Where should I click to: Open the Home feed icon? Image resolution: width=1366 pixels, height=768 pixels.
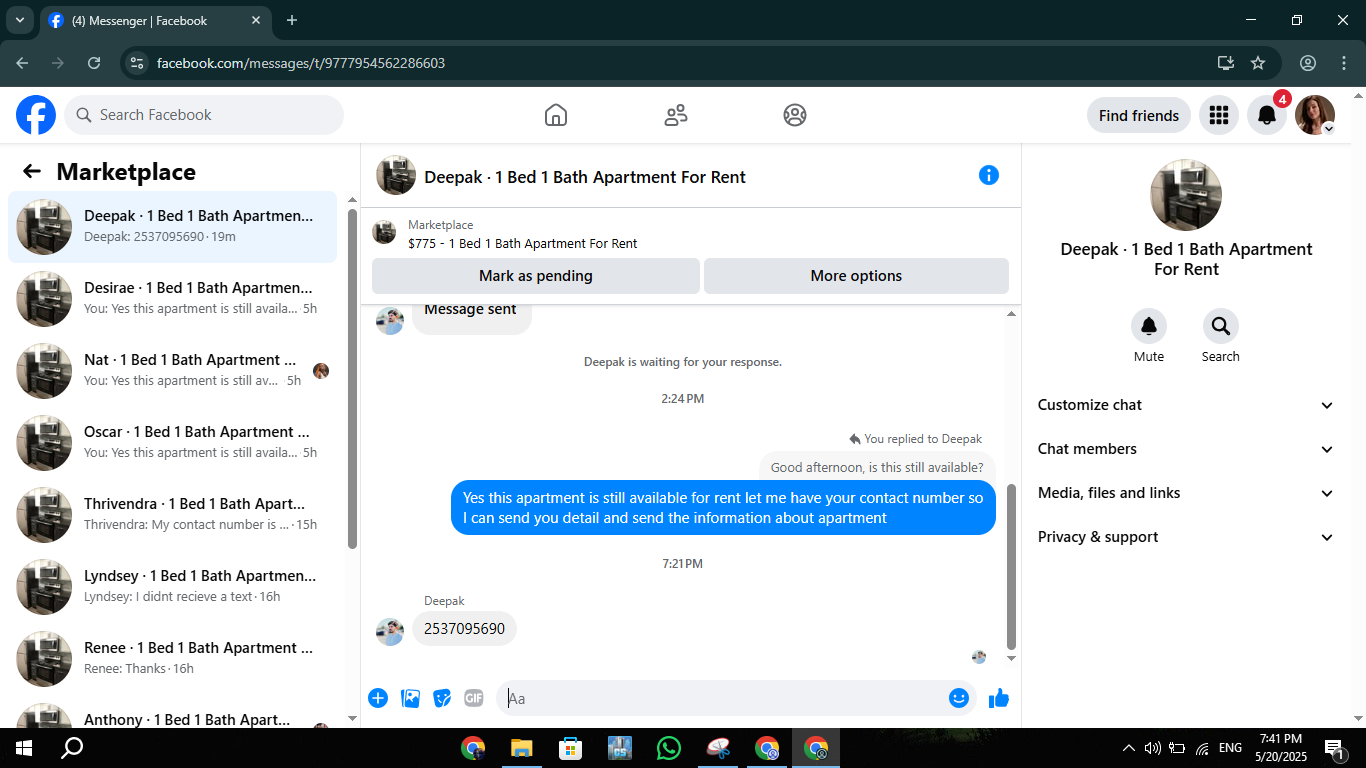pos(556,115)
